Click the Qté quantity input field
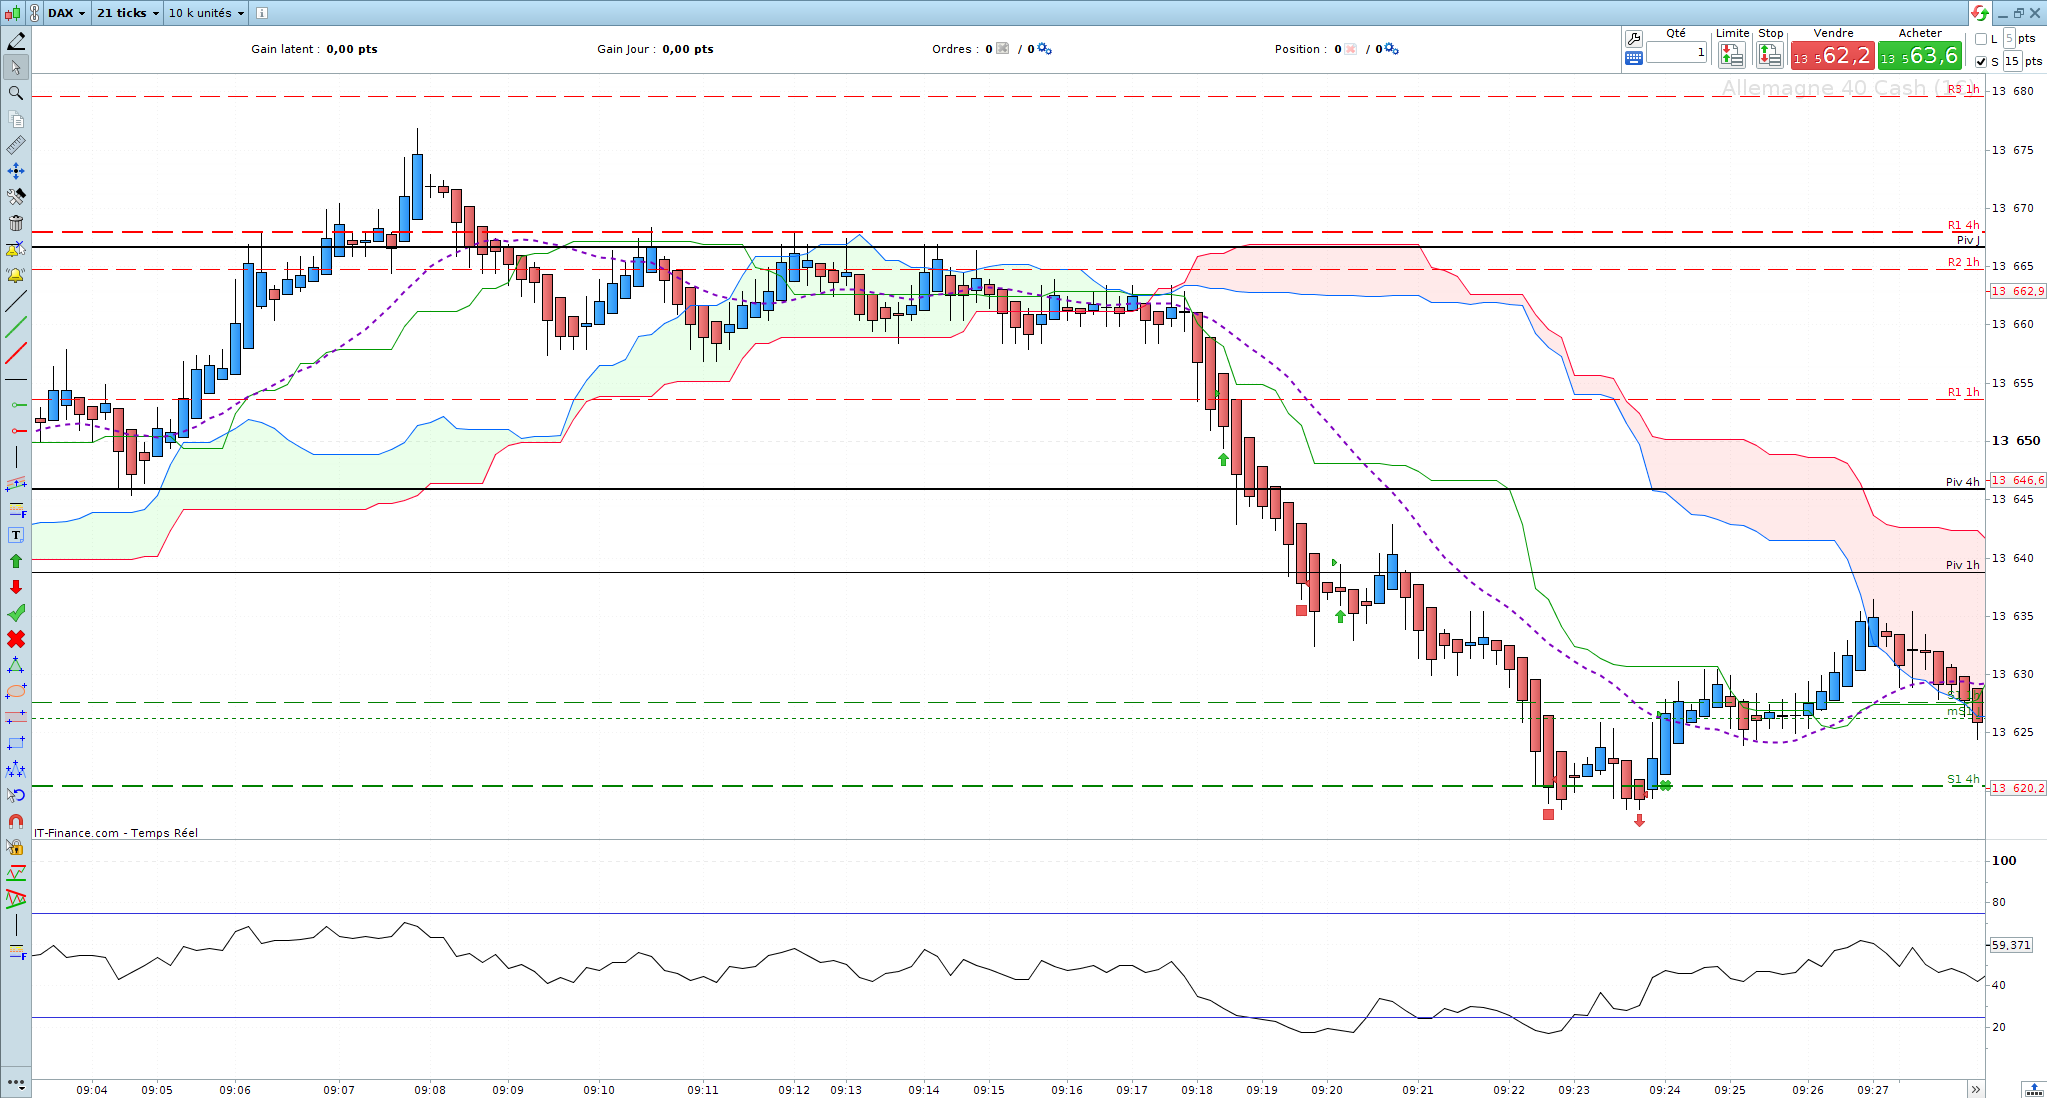The height and width of the screenshot is (1098, 2047). (x=1676, y=52)
